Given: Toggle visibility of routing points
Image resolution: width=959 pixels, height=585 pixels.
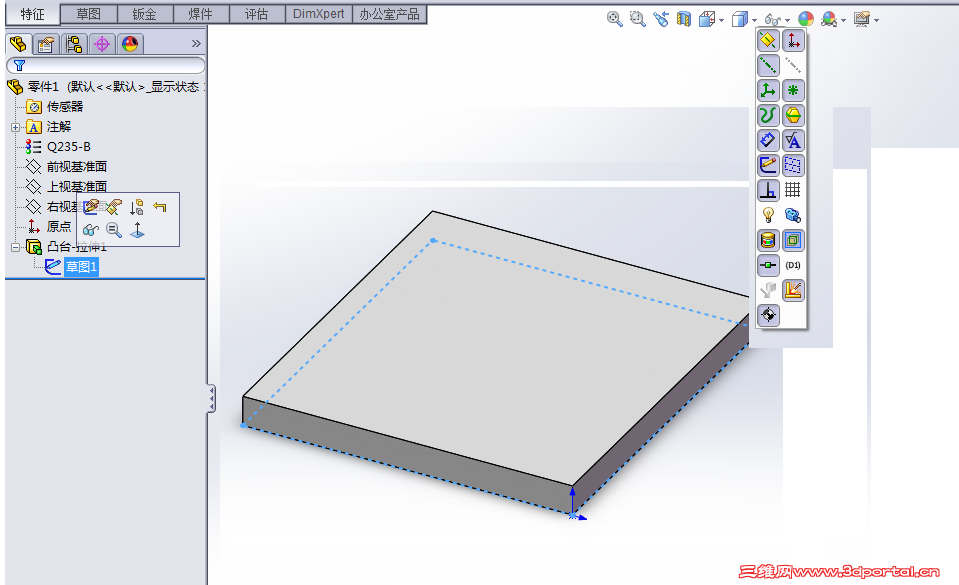Looking at the screenshot, I should click(x=768, y=266).
